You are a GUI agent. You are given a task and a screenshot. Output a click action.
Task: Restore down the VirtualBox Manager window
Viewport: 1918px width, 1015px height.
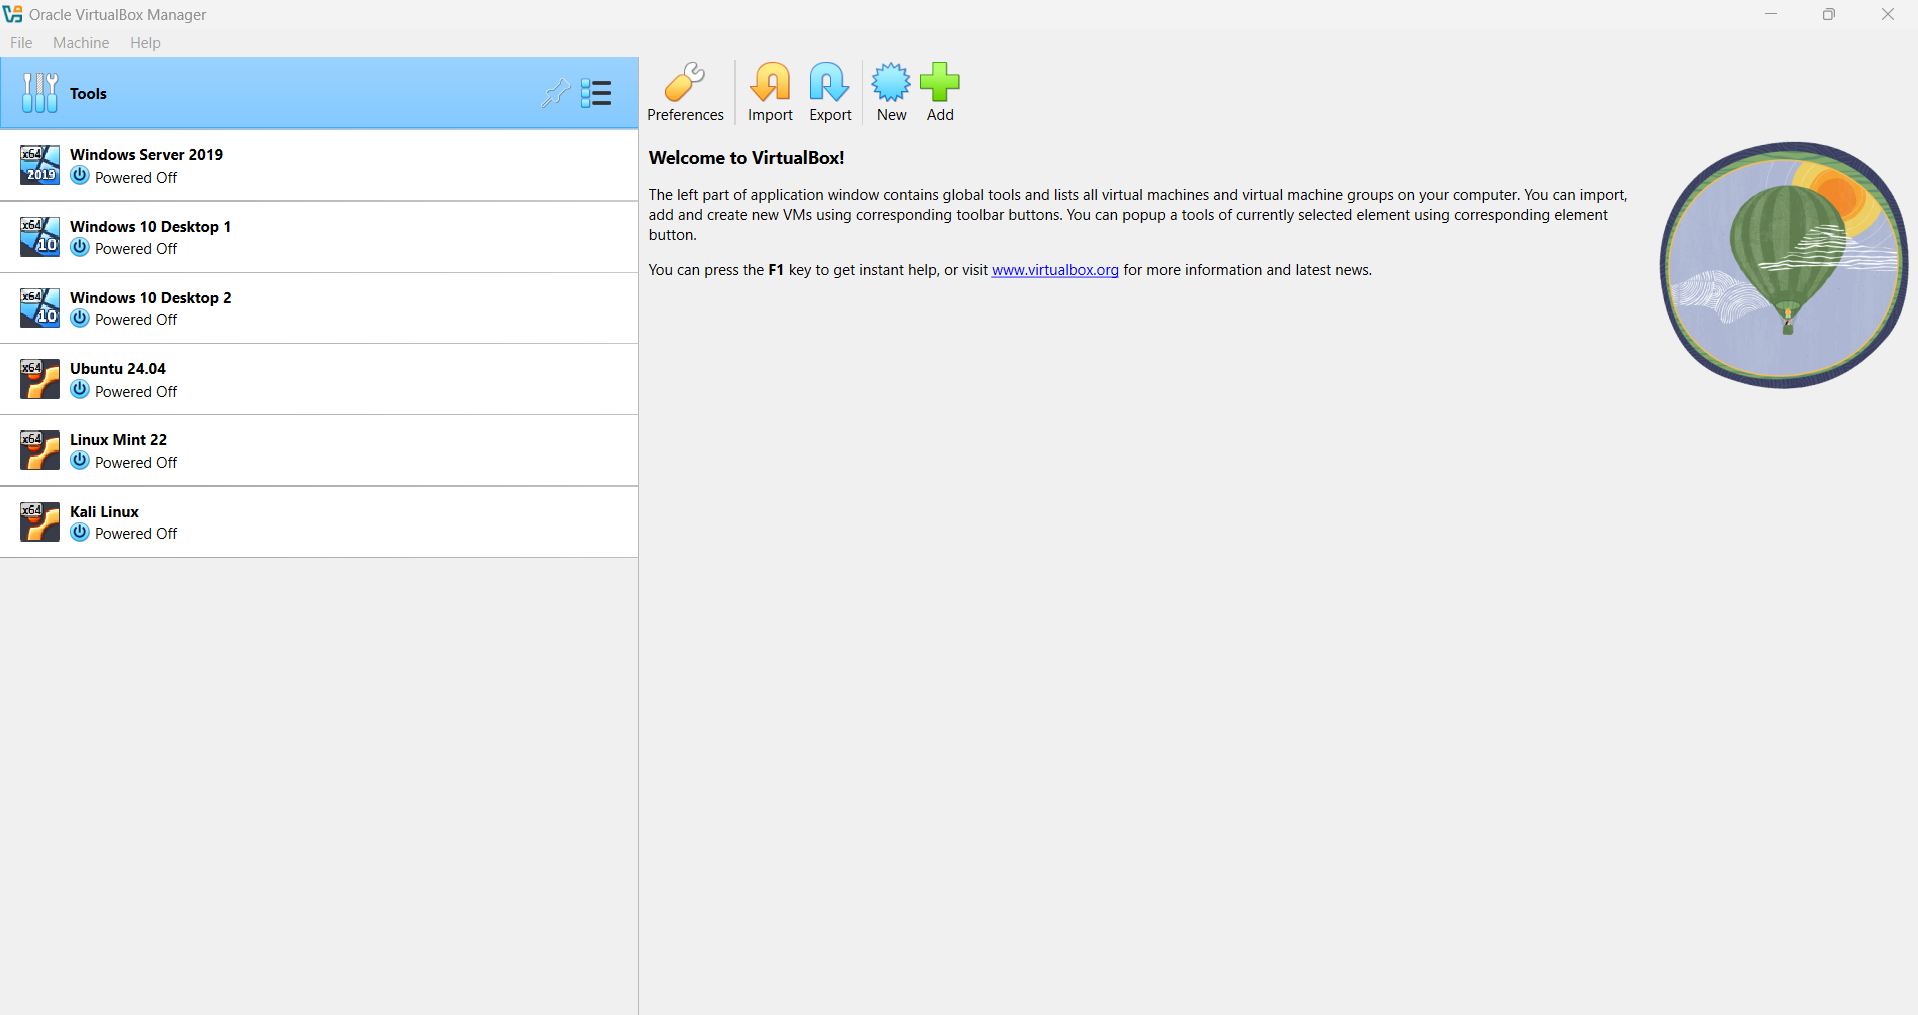1829,14
